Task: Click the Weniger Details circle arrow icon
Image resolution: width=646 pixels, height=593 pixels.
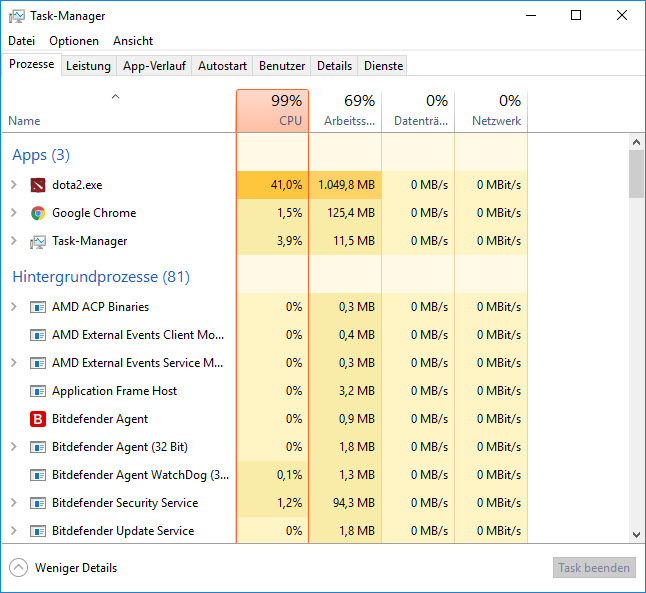Action: (x=19, y=568)
